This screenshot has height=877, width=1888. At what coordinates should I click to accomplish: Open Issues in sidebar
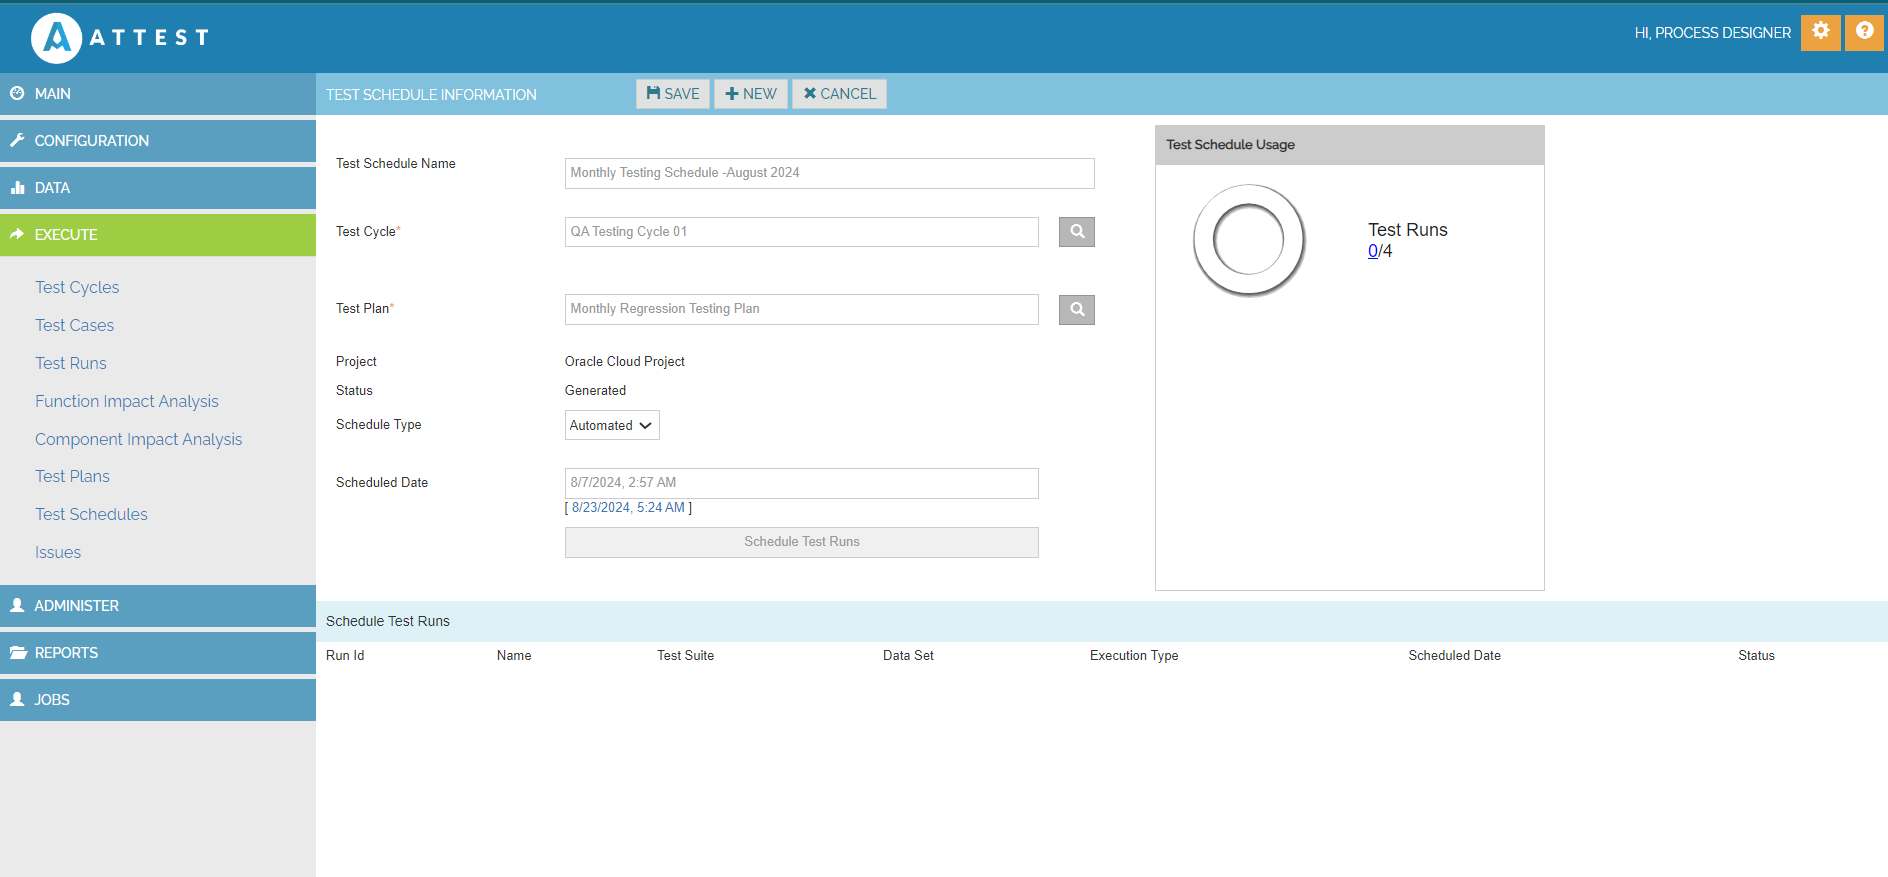coord(58,552)
